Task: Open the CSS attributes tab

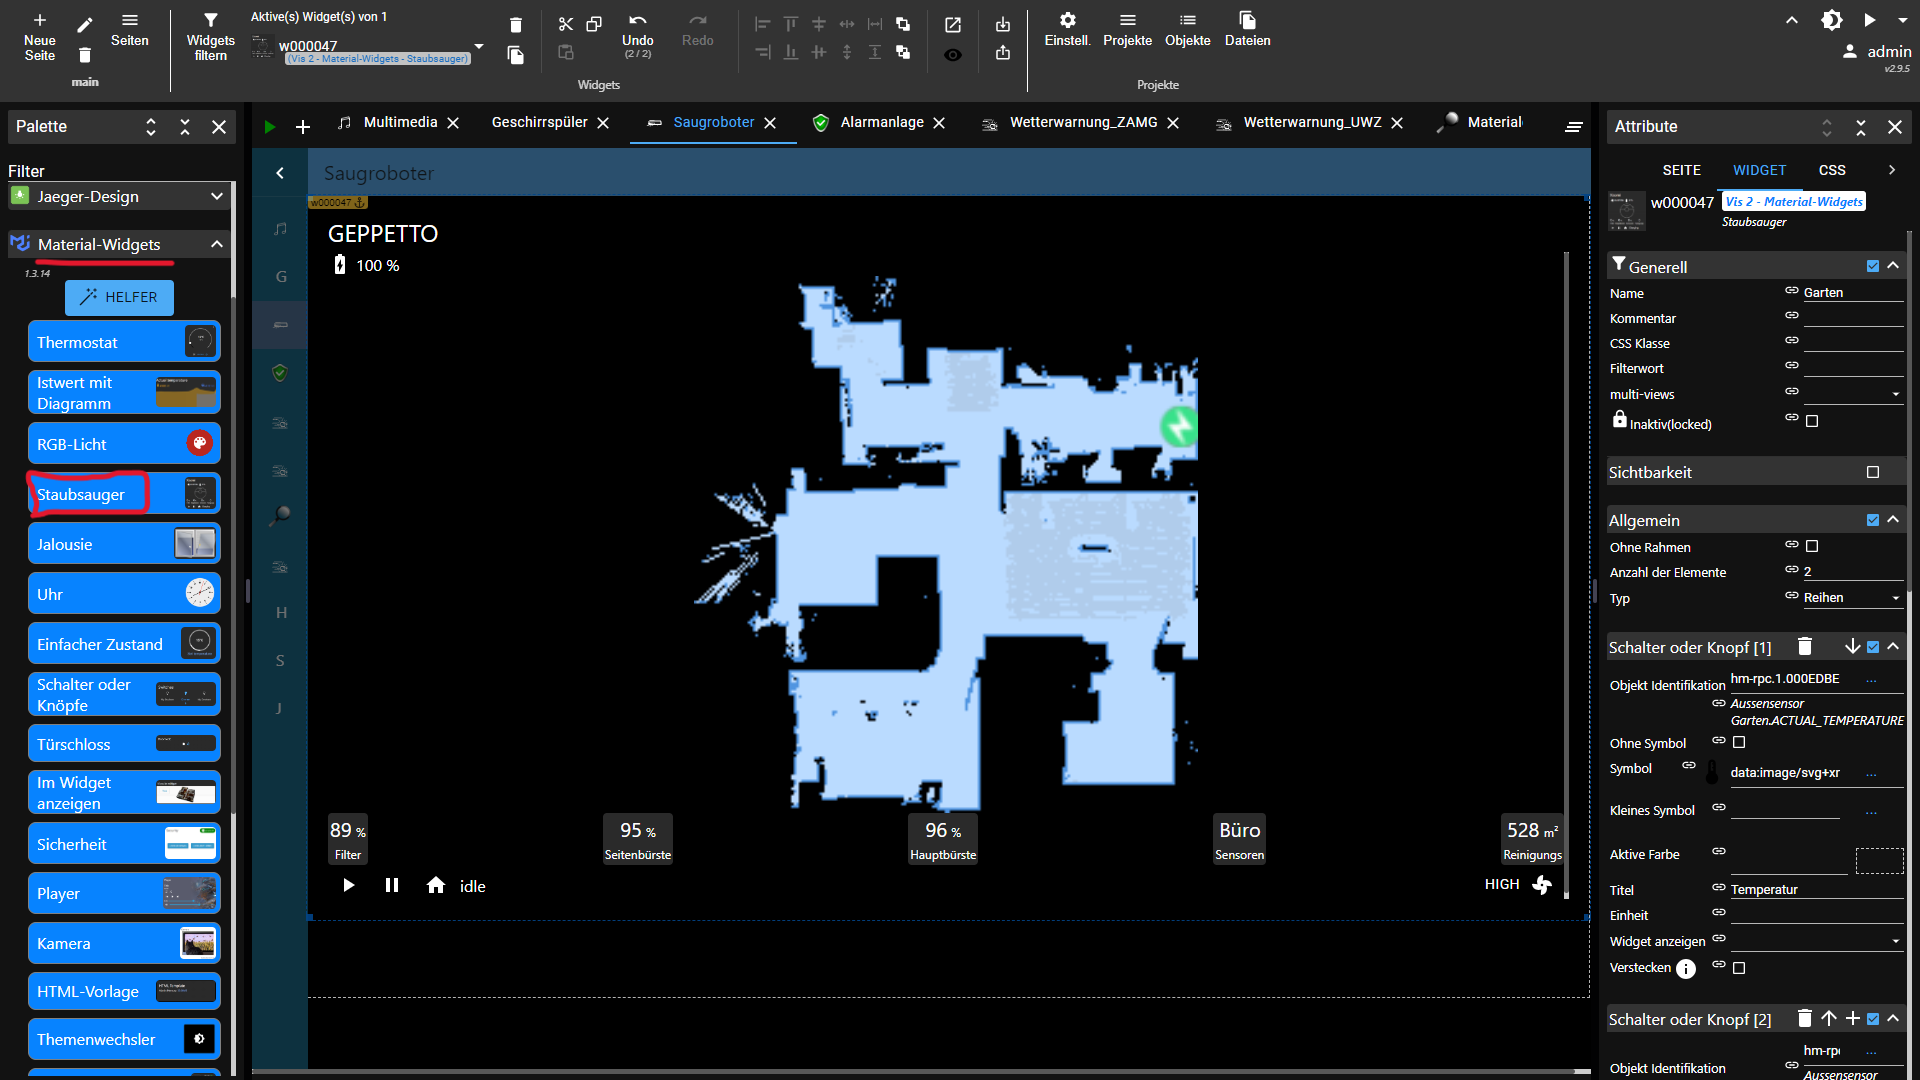Action: 1832,170
